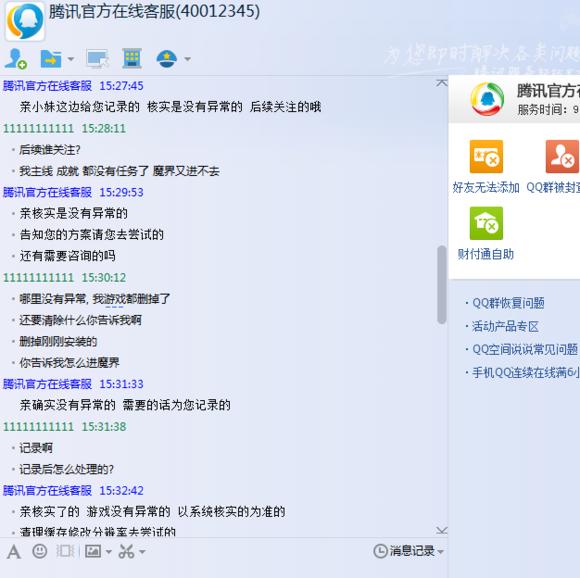Expand the send file dropdown arrow

coord(71,59)
